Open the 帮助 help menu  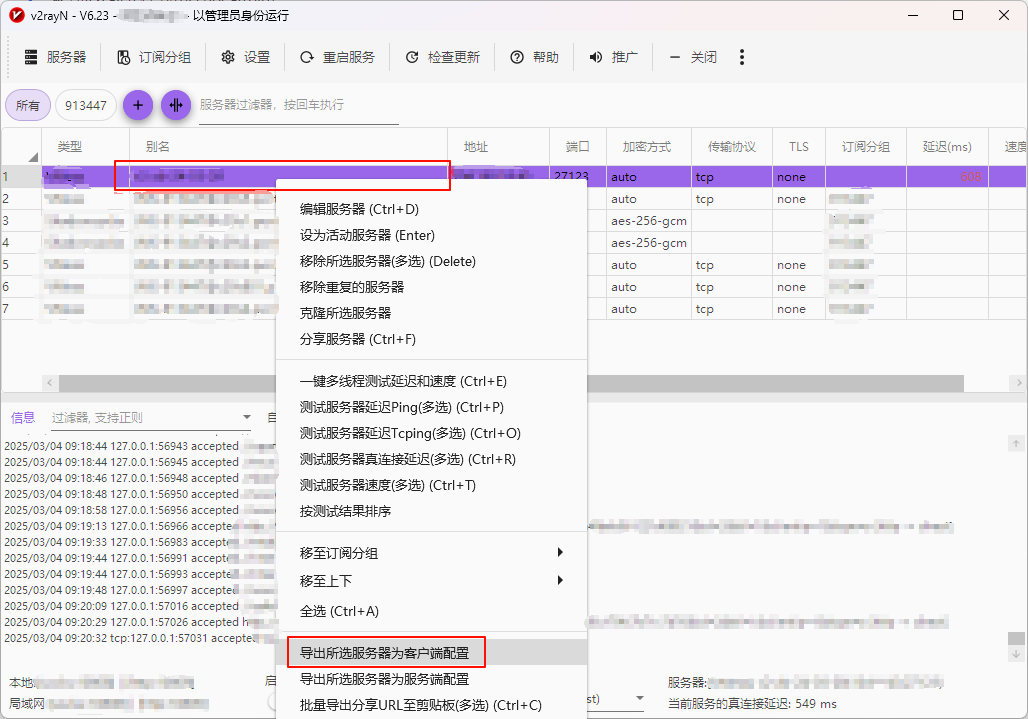pos(534,57)
